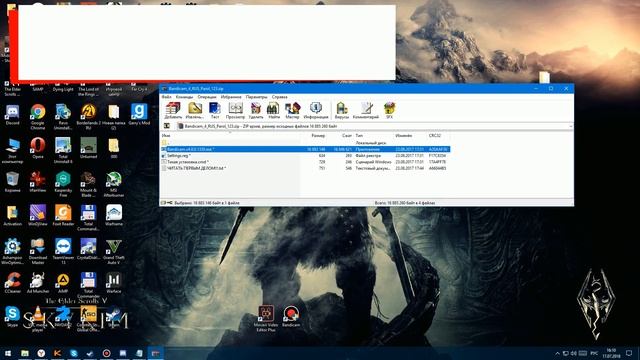Open the Файл menu
The height and width of the screenshot is (360, 640).
tap(167, 97)
